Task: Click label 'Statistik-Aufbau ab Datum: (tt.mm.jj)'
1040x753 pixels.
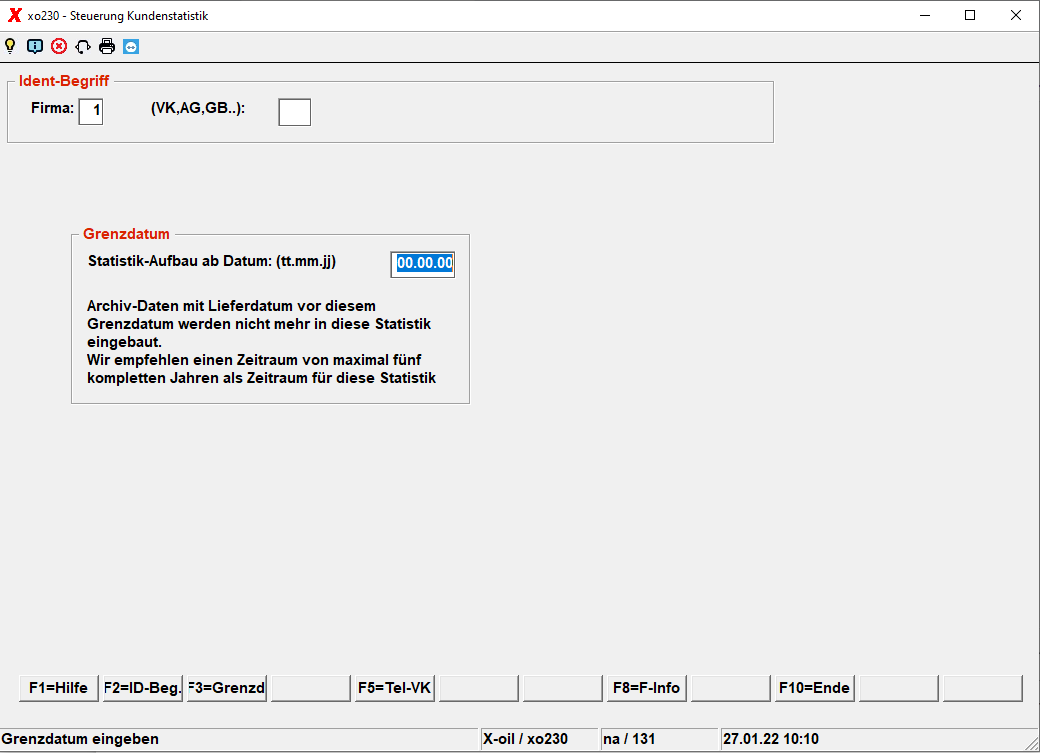Action: point(212,261)
